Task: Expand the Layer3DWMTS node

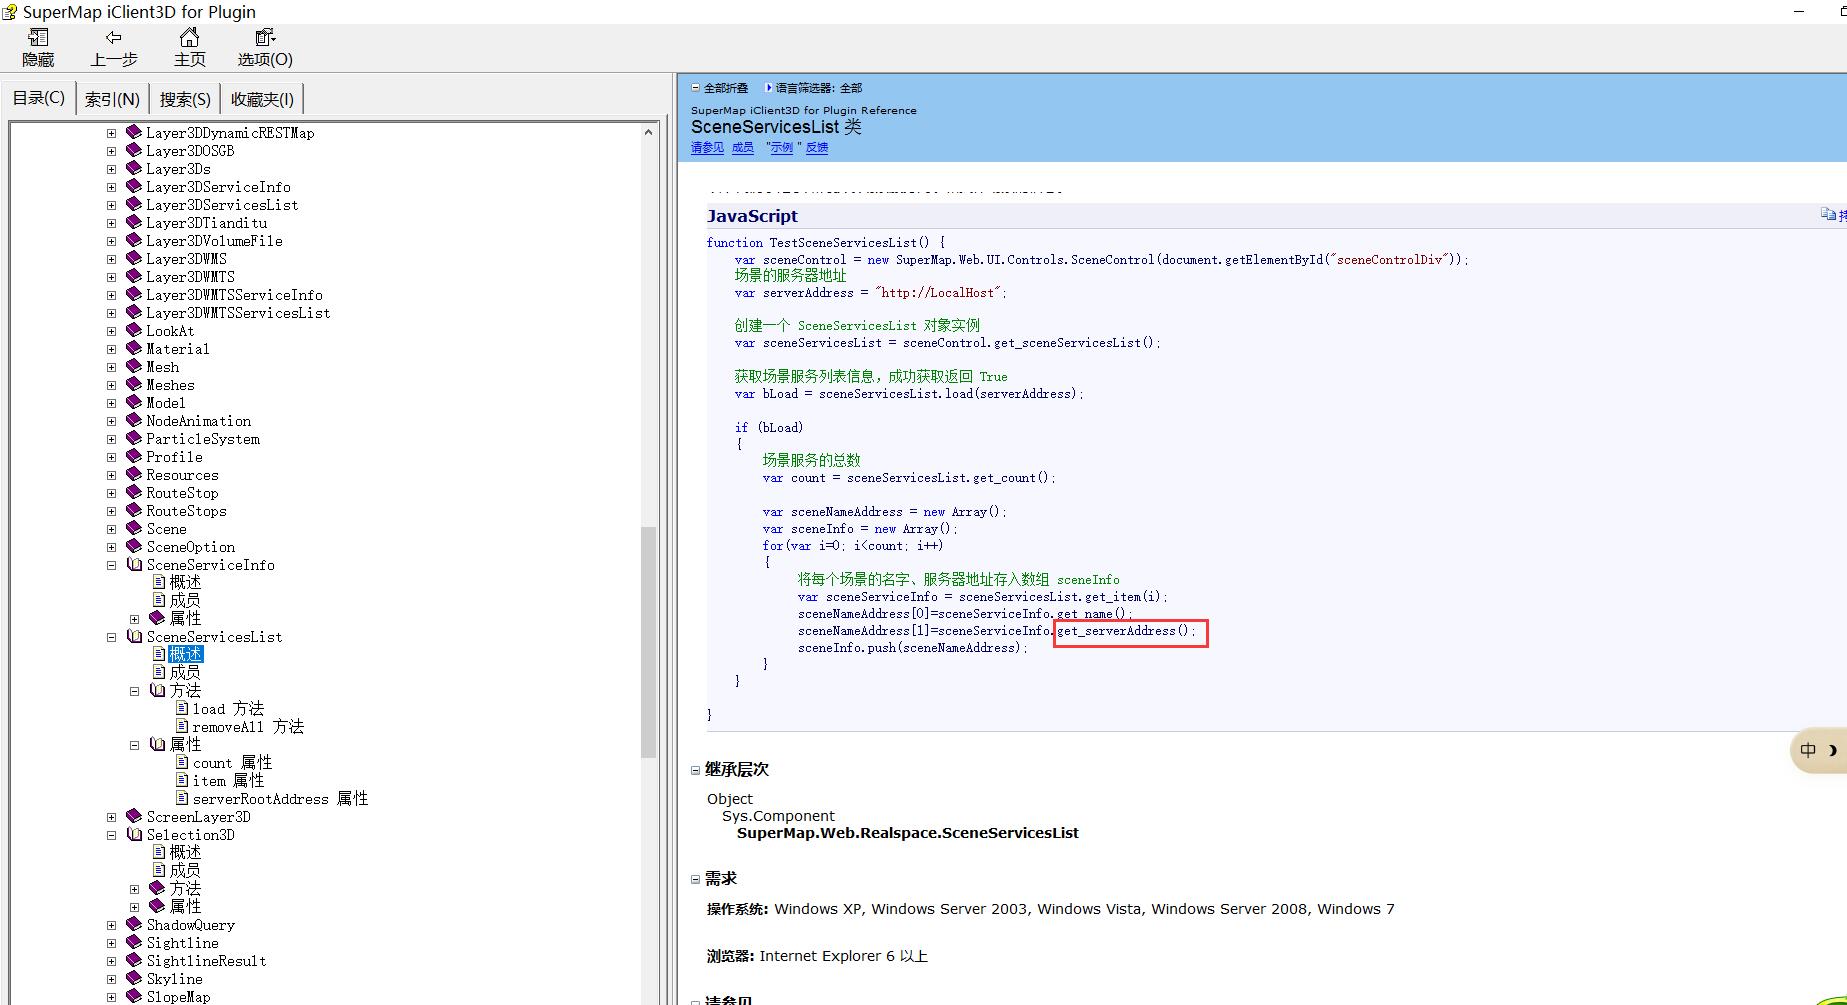Action: pyautogui.click(x=111, y=277)
